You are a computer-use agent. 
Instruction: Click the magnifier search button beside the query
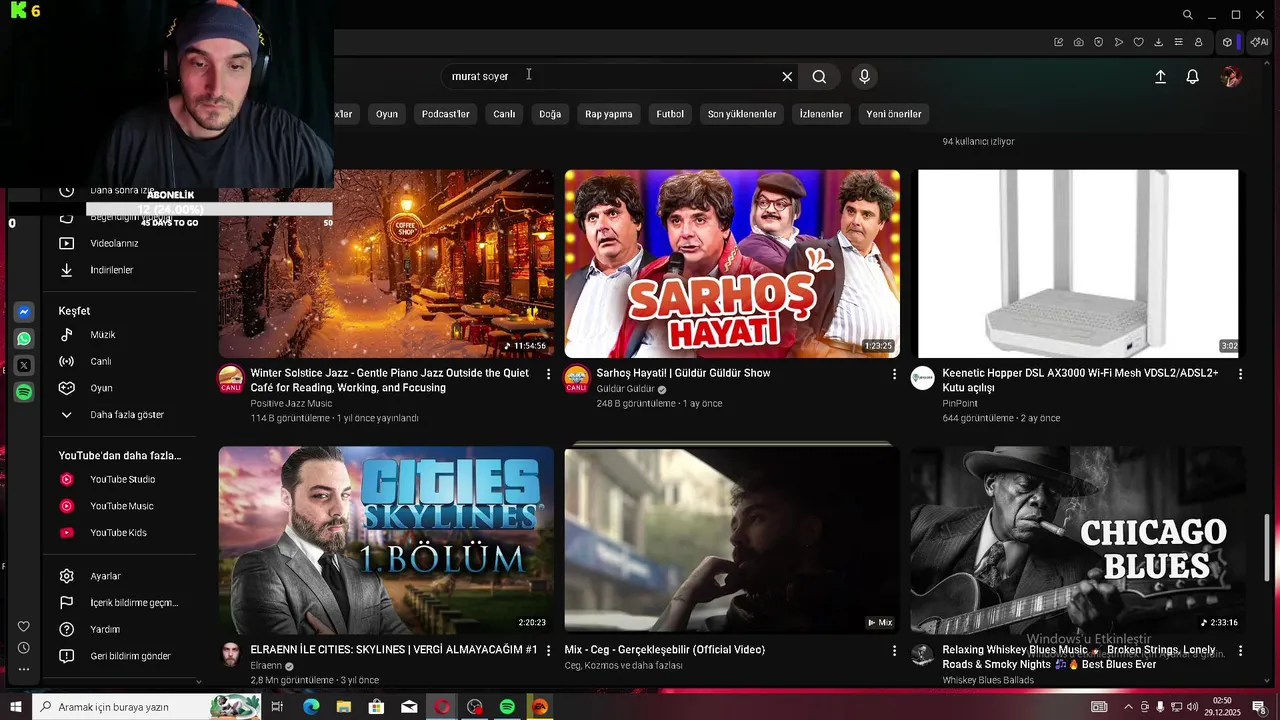(x=819, y=76)
